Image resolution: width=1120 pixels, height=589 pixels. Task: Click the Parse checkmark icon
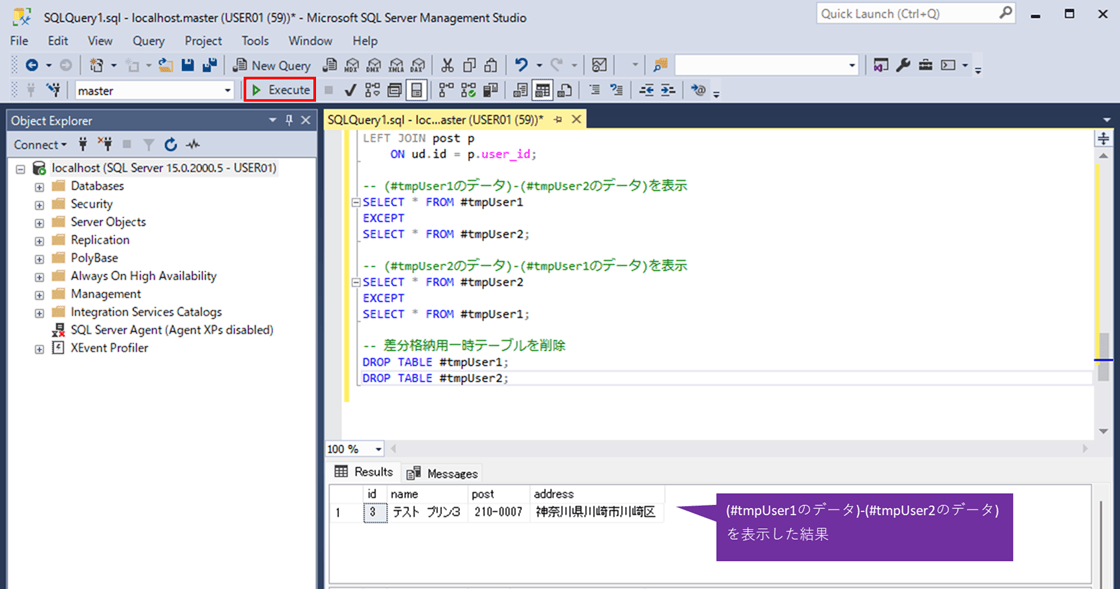tap(351, 90)
